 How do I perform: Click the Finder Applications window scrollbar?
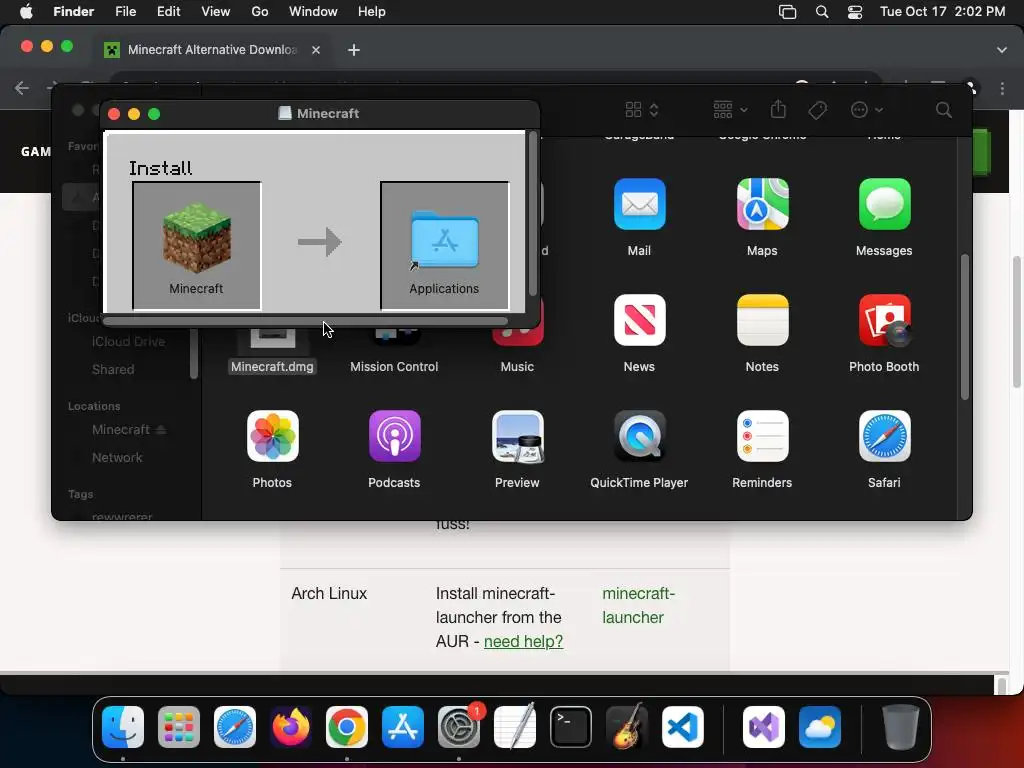point(965,327)
